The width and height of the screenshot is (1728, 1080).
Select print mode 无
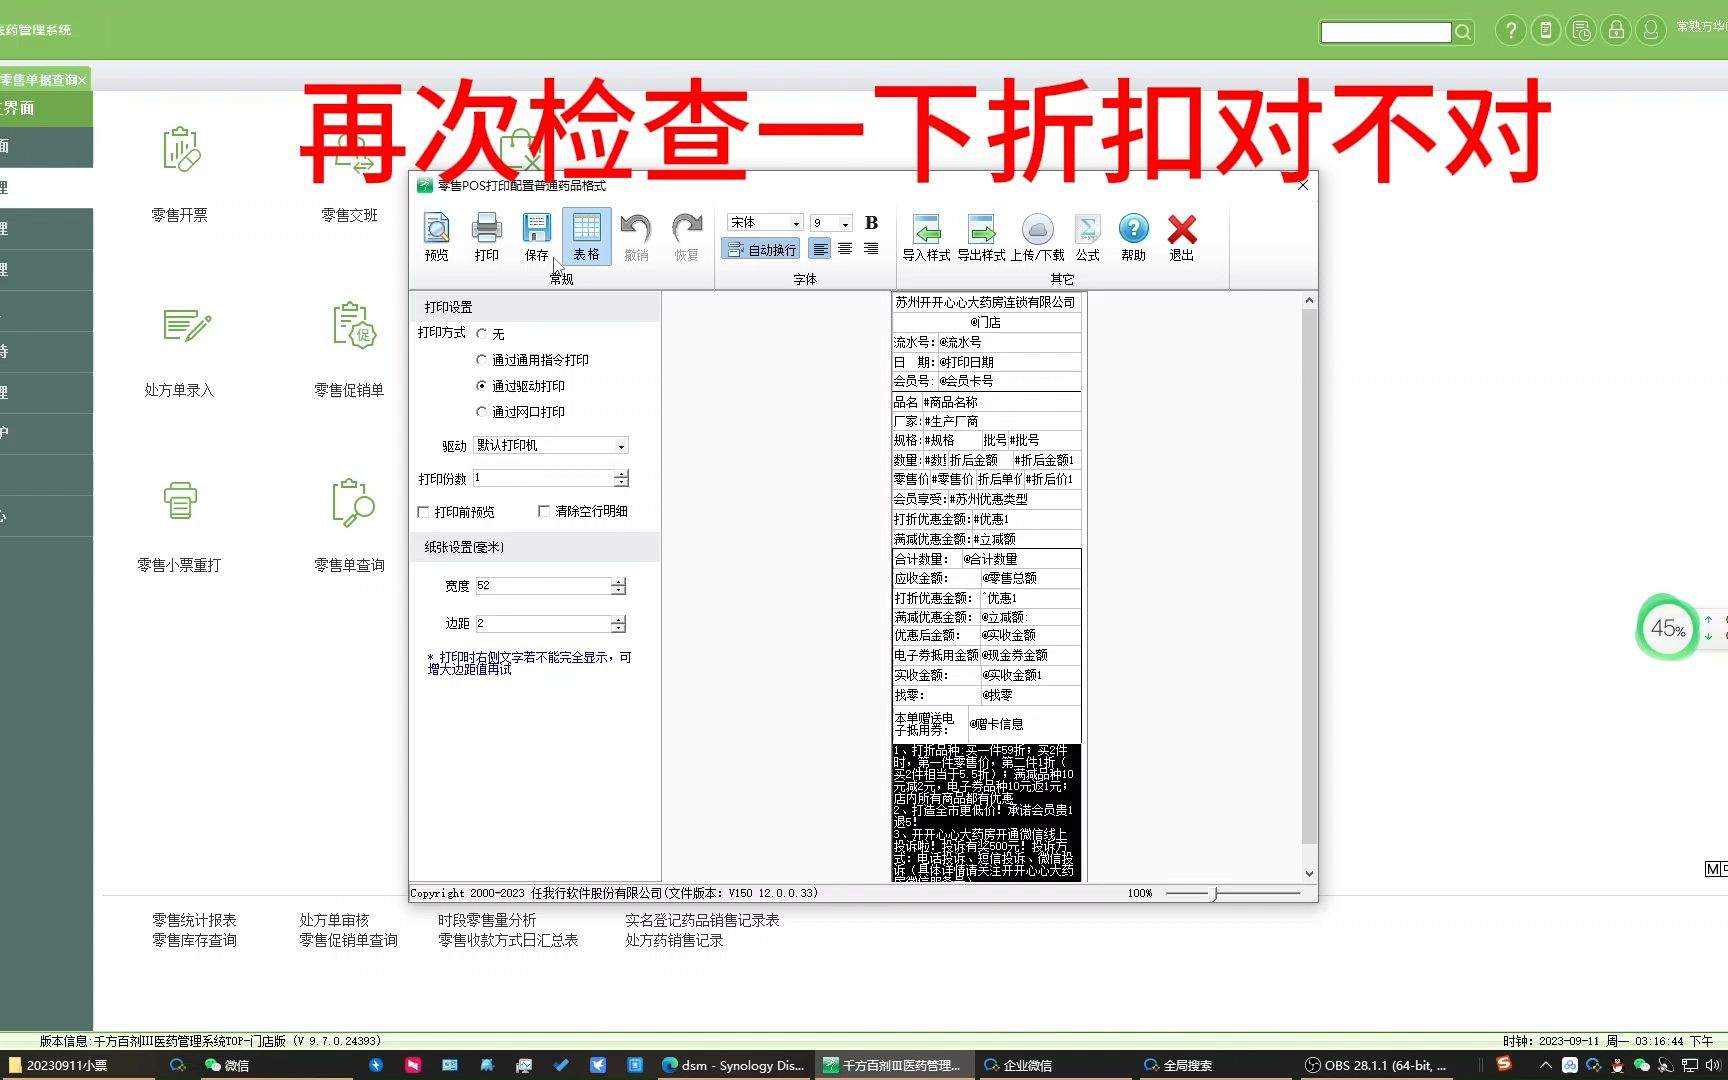482,334
